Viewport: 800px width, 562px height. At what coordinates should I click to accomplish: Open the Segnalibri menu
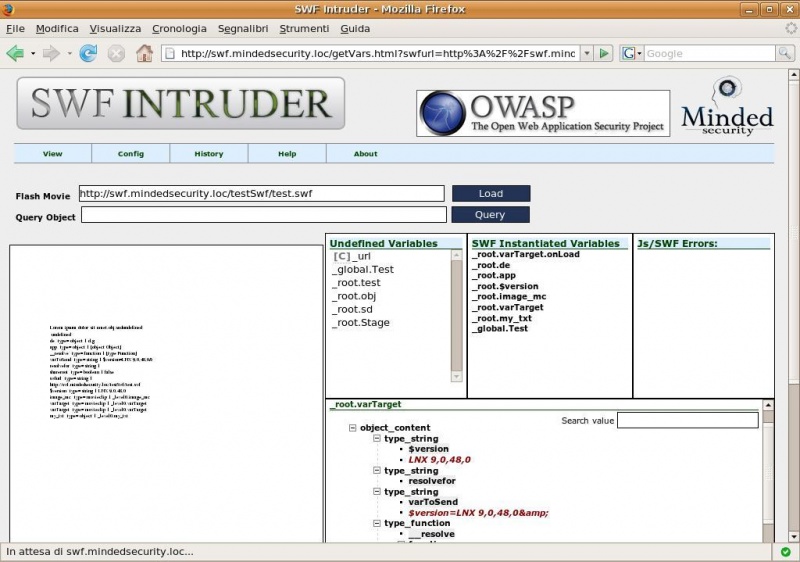[x=243, y=29]
